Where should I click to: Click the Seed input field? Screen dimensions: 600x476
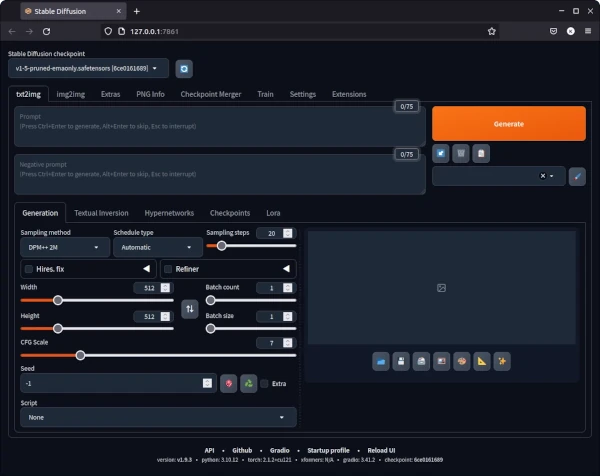pyautogui.click(x=119, y=383)
